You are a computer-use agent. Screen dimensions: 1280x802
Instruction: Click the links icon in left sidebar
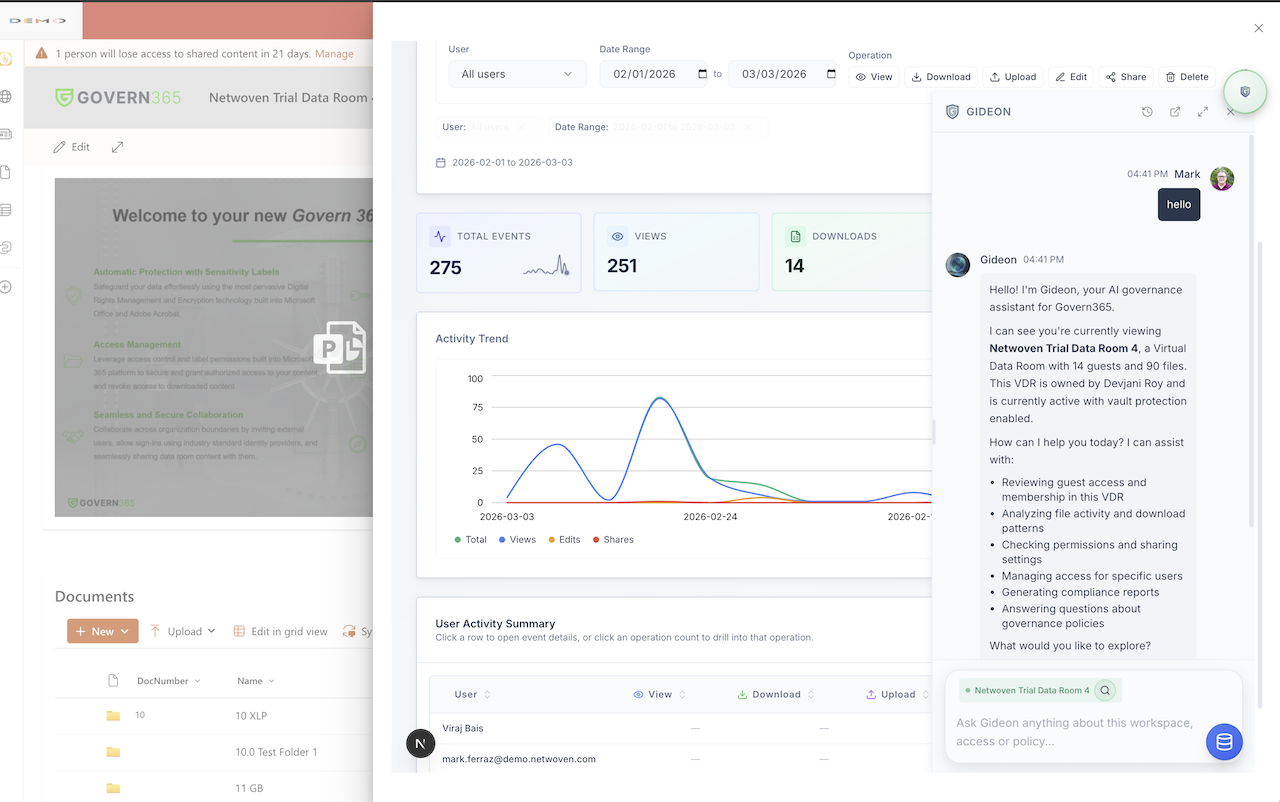(x=5, y=247)
